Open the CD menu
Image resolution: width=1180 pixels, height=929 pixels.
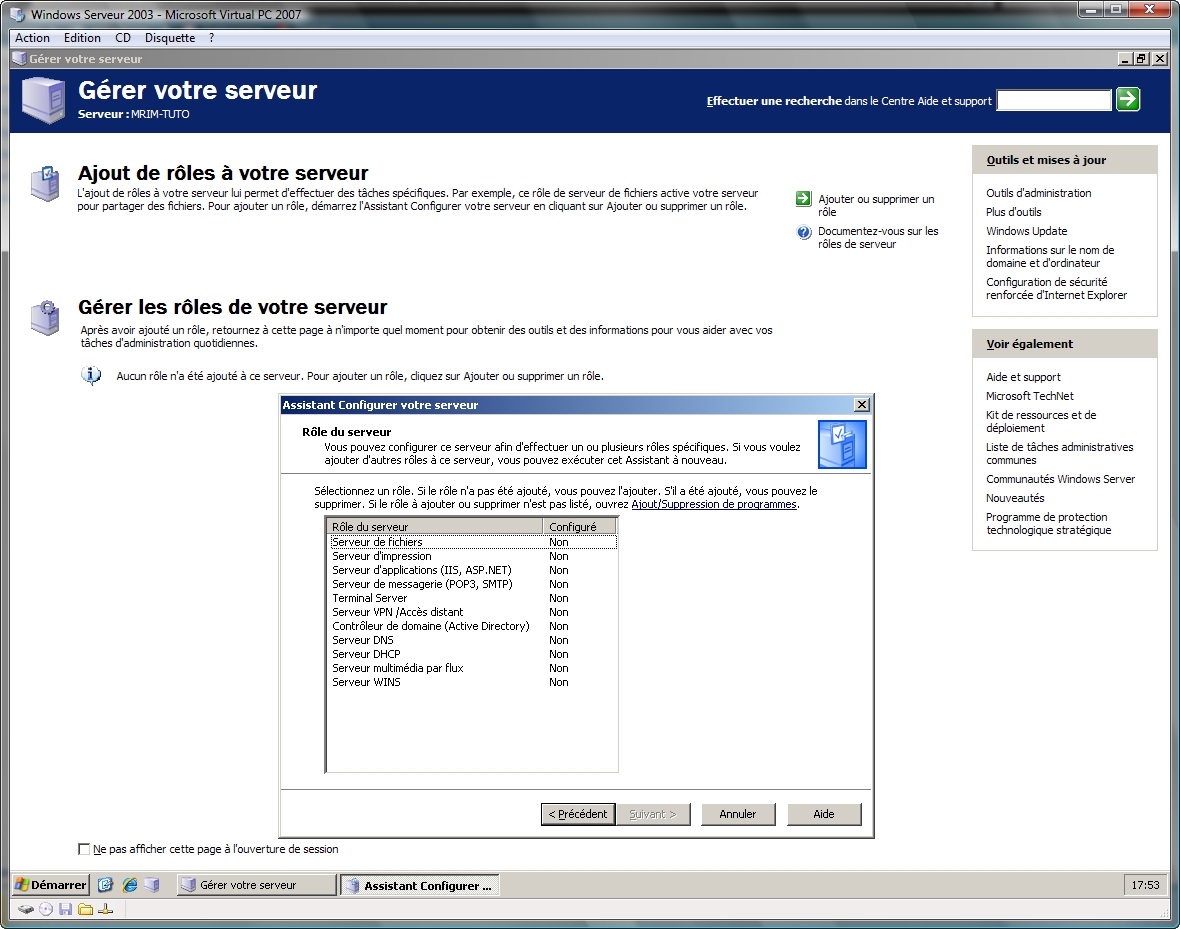click(123, 38)
